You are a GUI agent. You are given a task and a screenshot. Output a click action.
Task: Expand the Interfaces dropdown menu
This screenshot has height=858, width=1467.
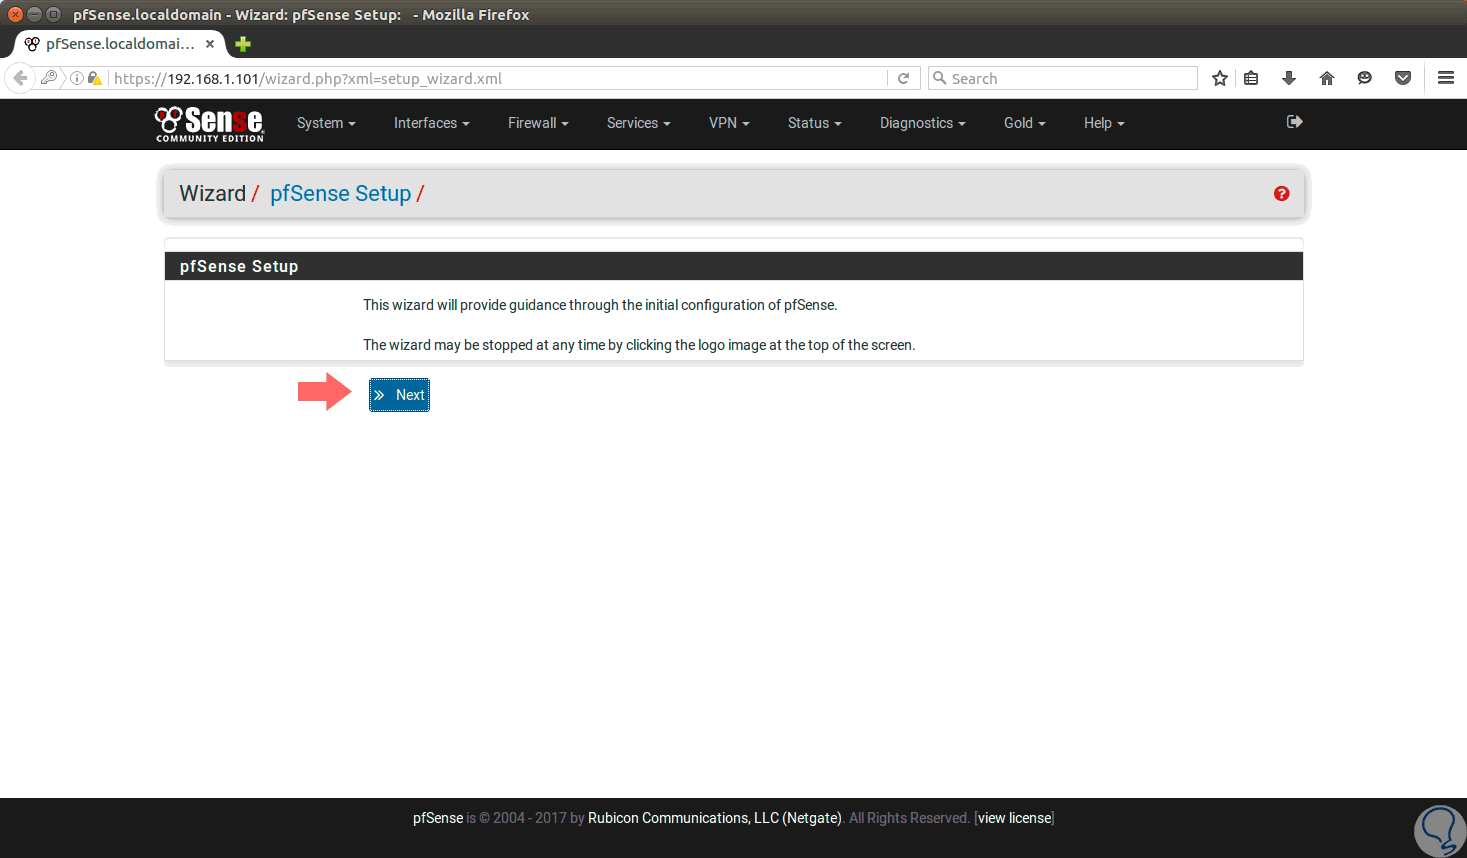(x=431, y=123)
